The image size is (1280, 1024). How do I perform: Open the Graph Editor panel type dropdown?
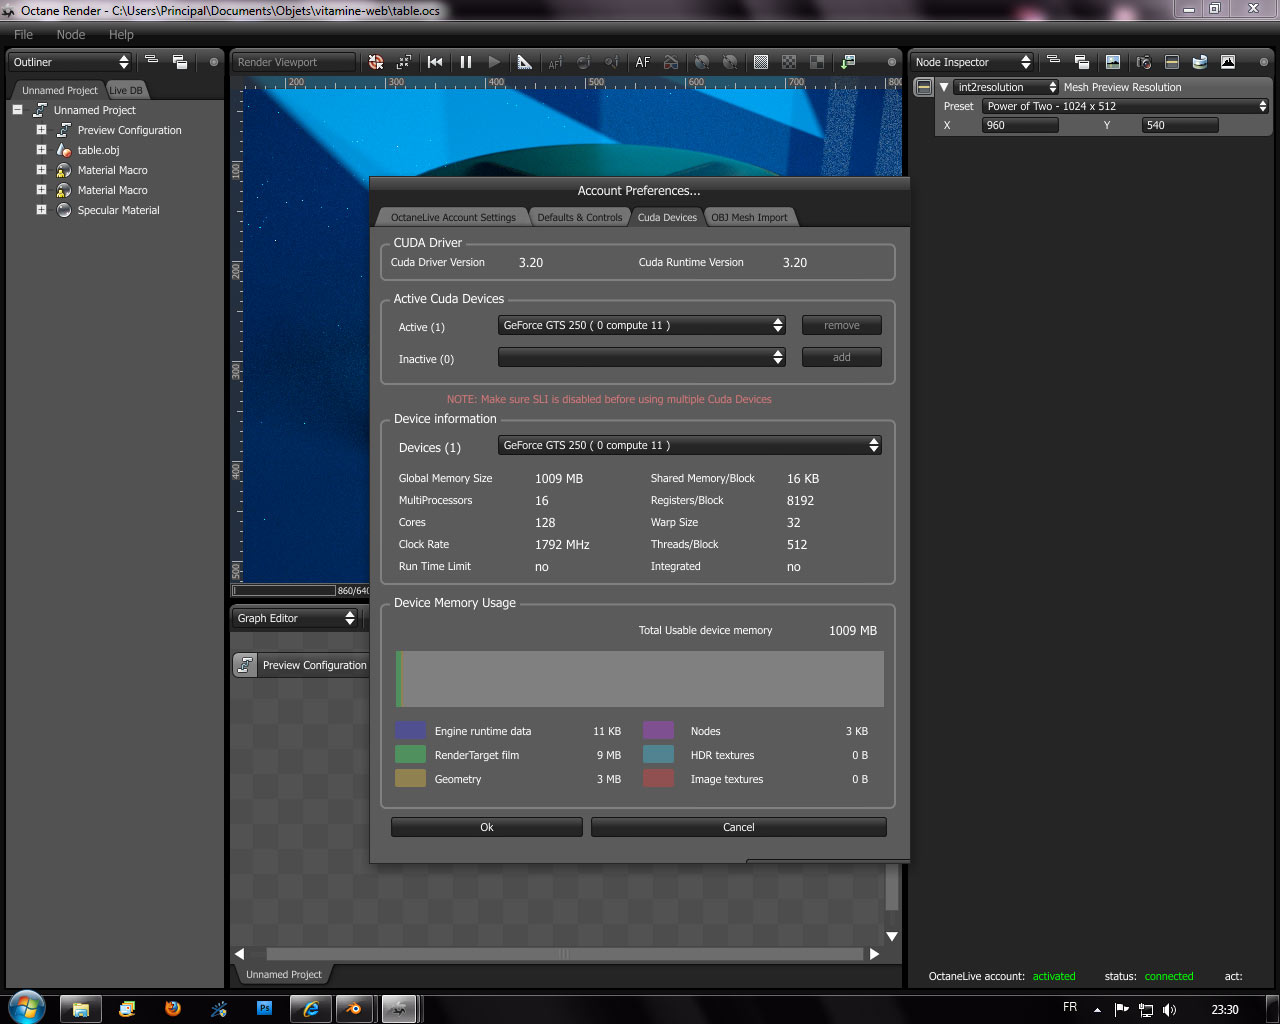coord(295,618)
